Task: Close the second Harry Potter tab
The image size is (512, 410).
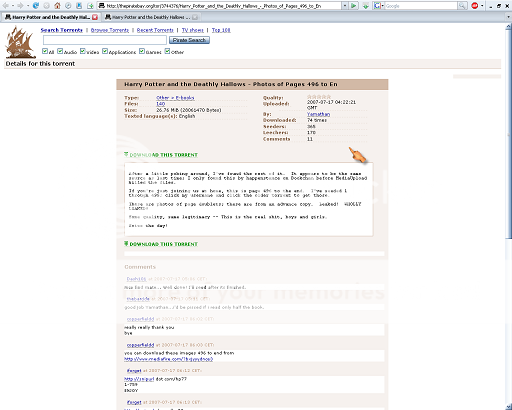Action: tap(195, 17)
